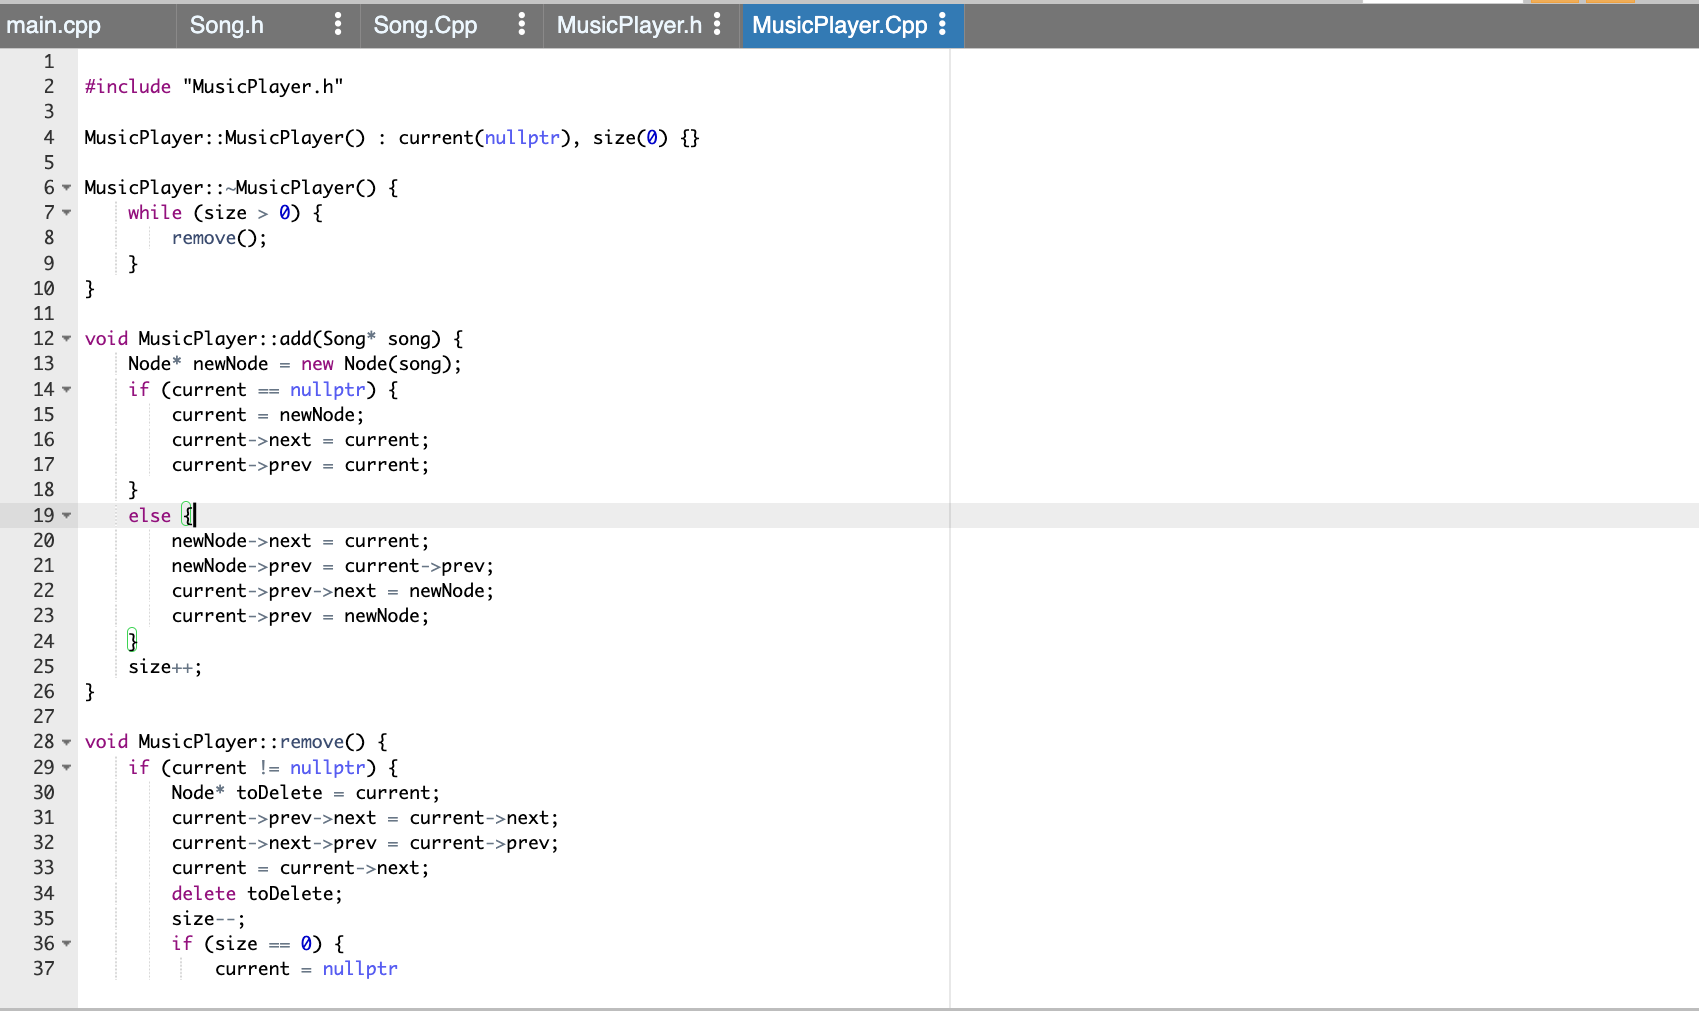Open the Song.h file tab
Screen dimensions: 1699x1011
pyautogui.click(x=226, y=25)
